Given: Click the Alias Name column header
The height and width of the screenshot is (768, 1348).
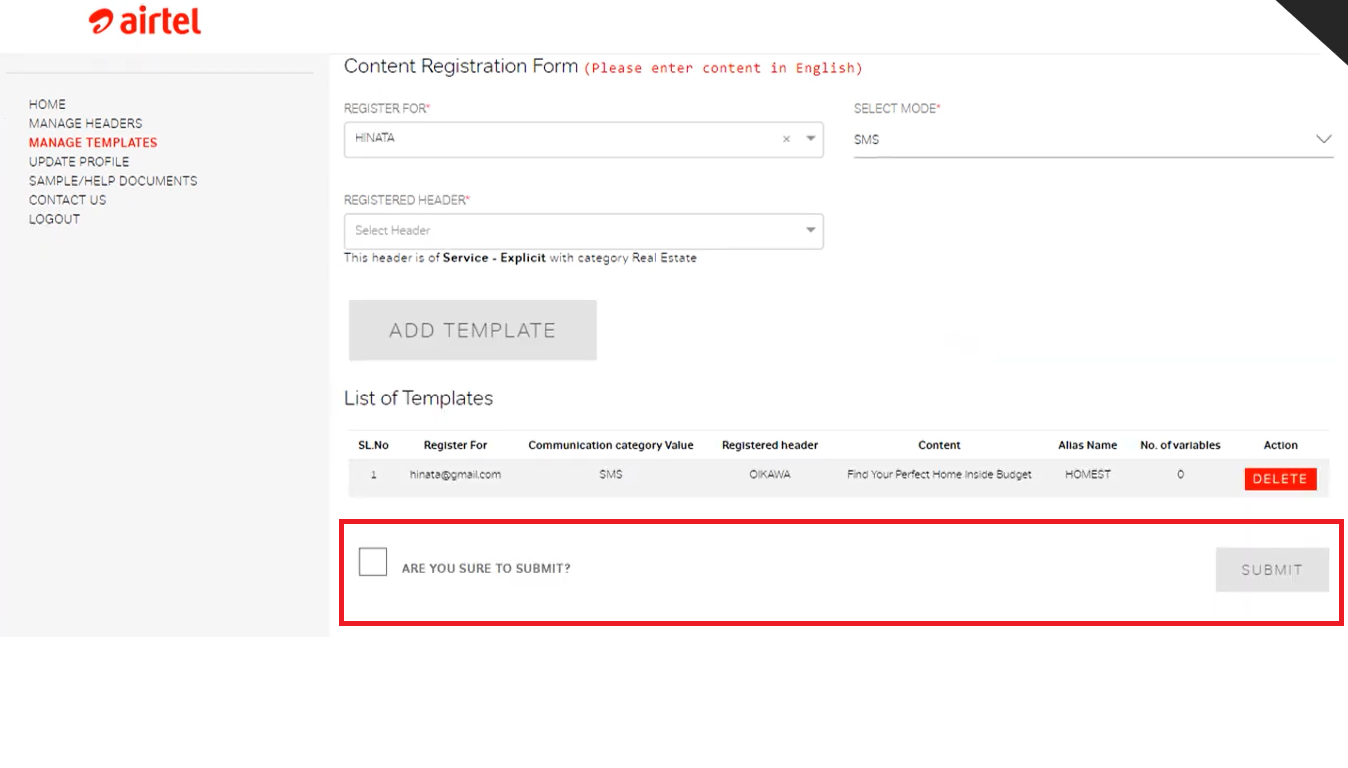Looking at the screenshot, I should [1087, 445].
